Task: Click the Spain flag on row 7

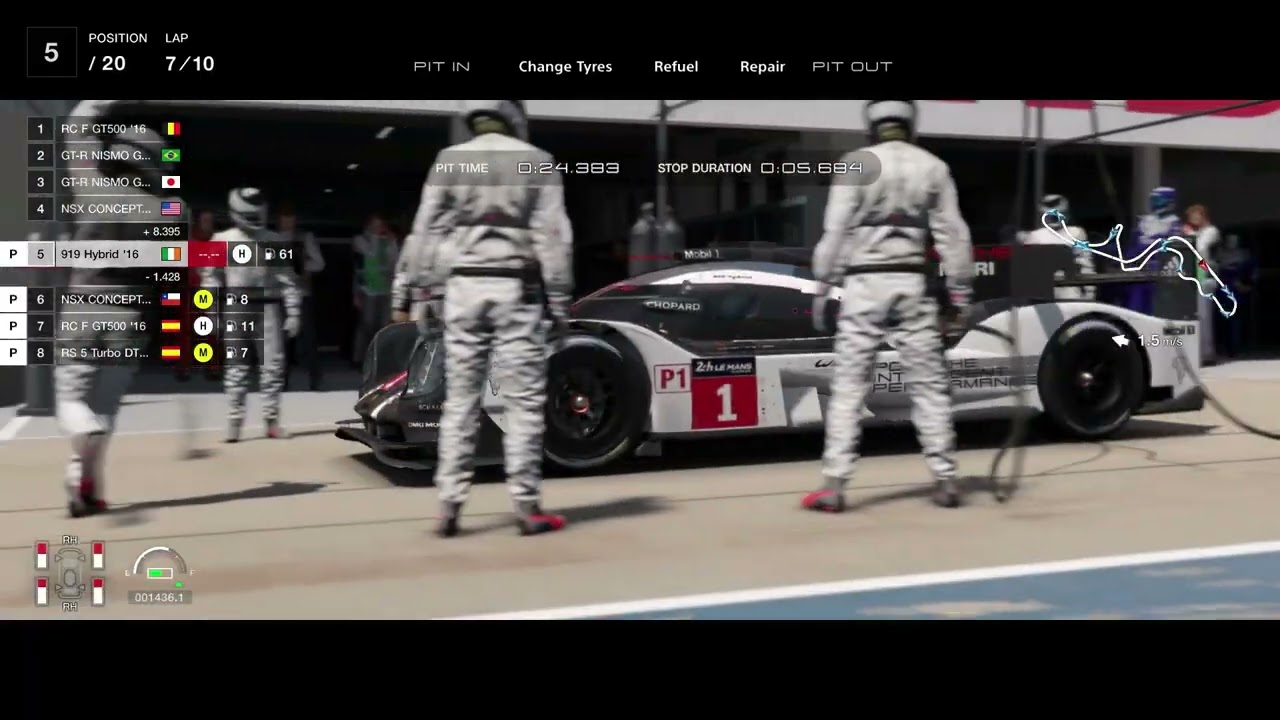Action: click(171, 326)
